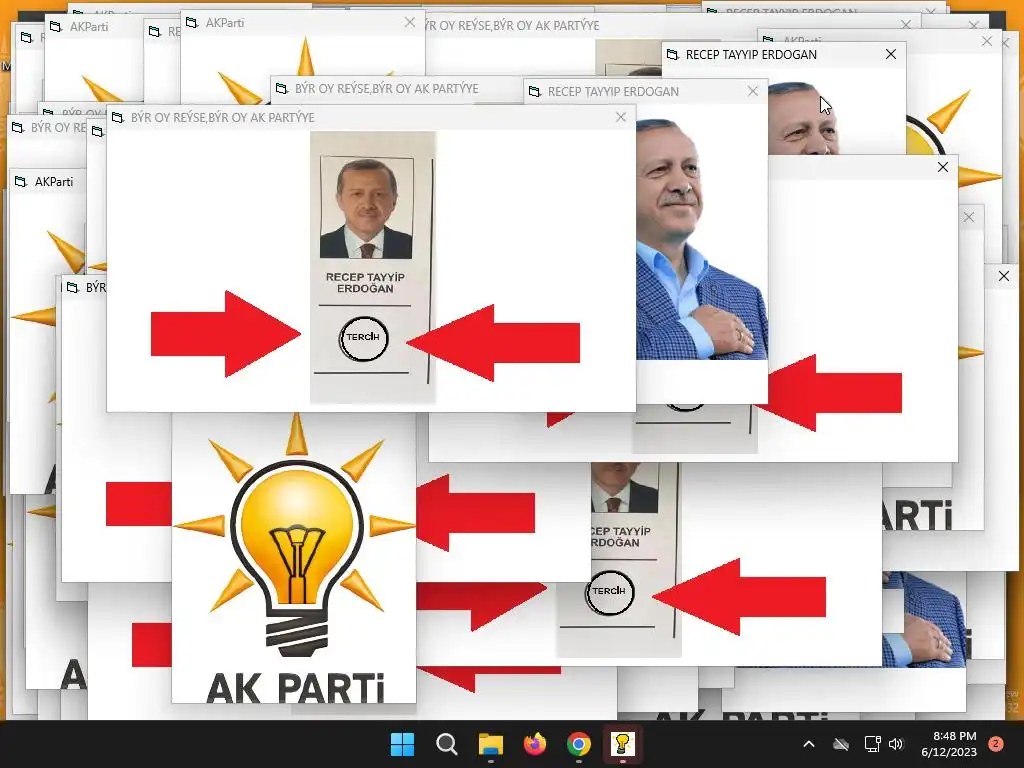Expand the hidden tray icons chevron
Screen dimensions: 1024x768
pyautogui.click(x=808, y=744)
